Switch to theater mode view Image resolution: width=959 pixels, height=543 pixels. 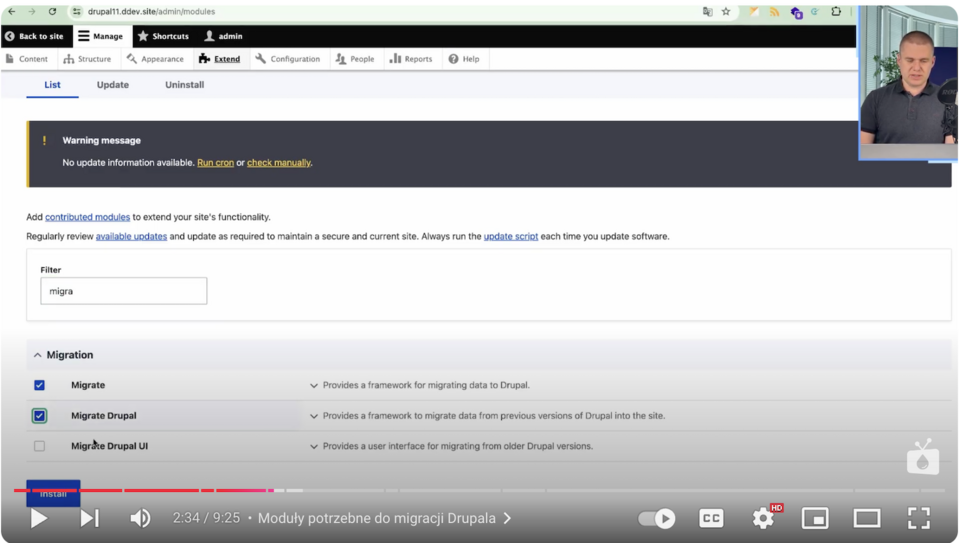(866, 518)
